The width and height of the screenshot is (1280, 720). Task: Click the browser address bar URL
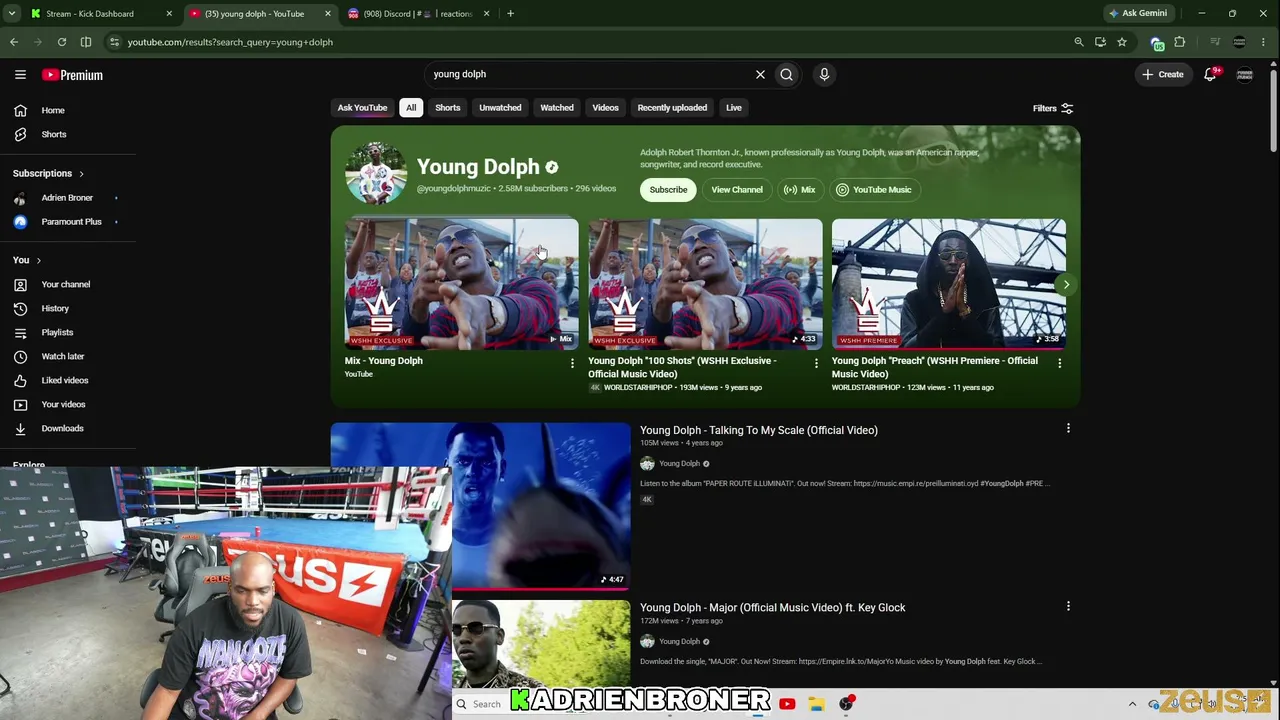click(x=230, y=42)
